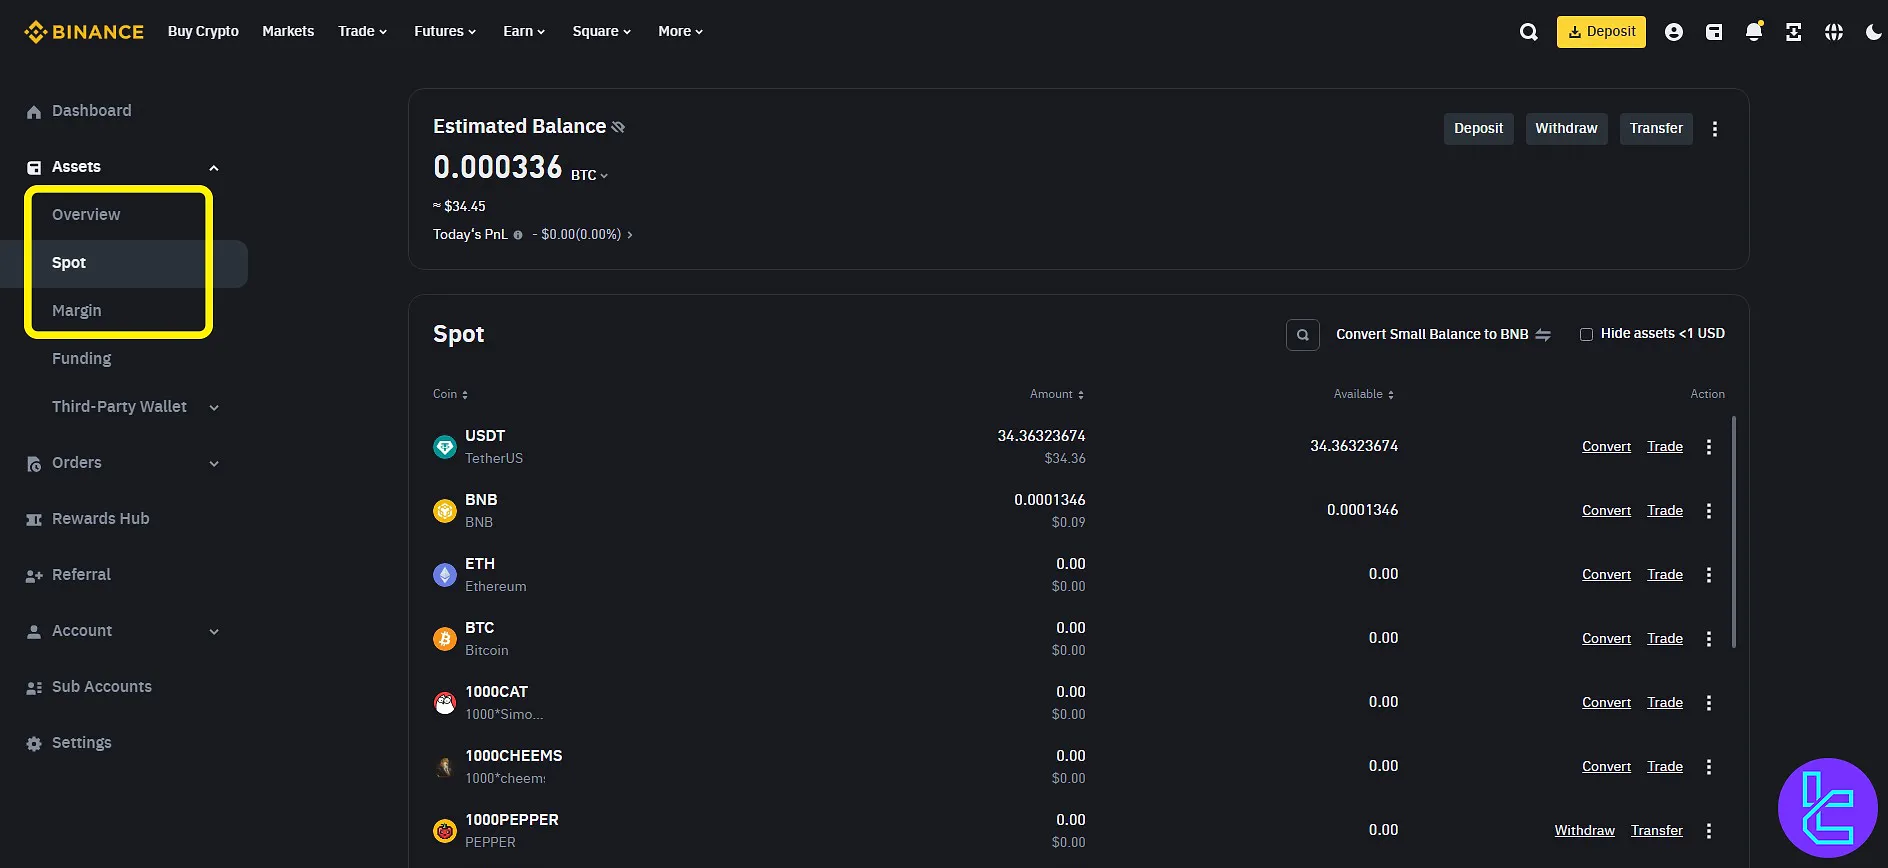
Task: Click the USDT coin icon
Action: tap(445, 447)
